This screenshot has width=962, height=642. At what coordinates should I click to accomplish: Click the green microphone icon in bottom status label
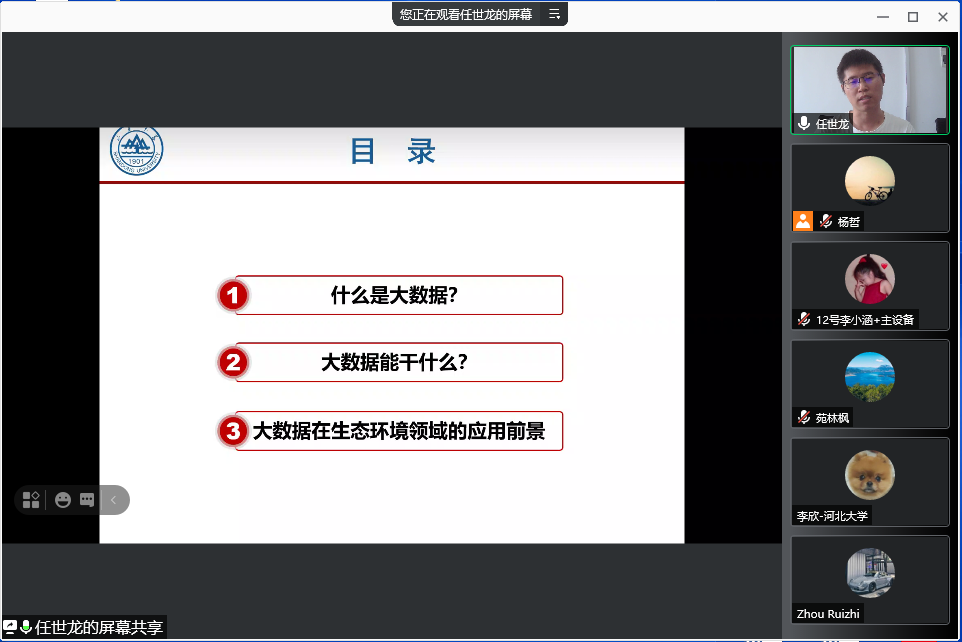[26, 627]
